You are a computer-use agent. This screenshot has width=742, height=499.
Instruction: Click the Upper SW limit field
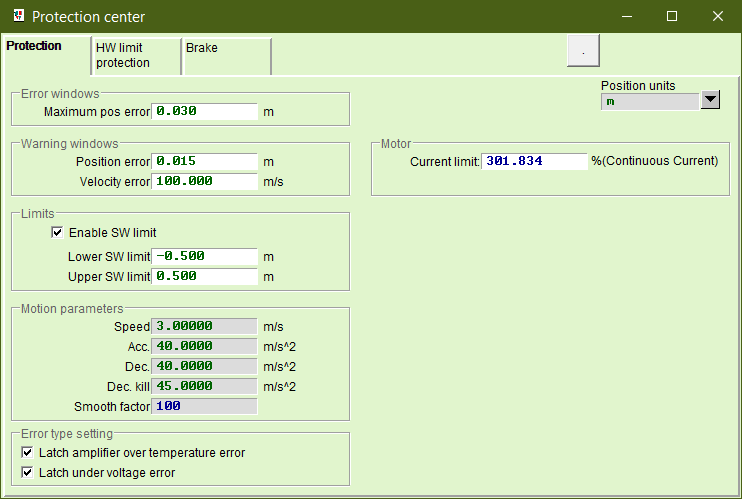pyautogui.click(x=204, y=277)
